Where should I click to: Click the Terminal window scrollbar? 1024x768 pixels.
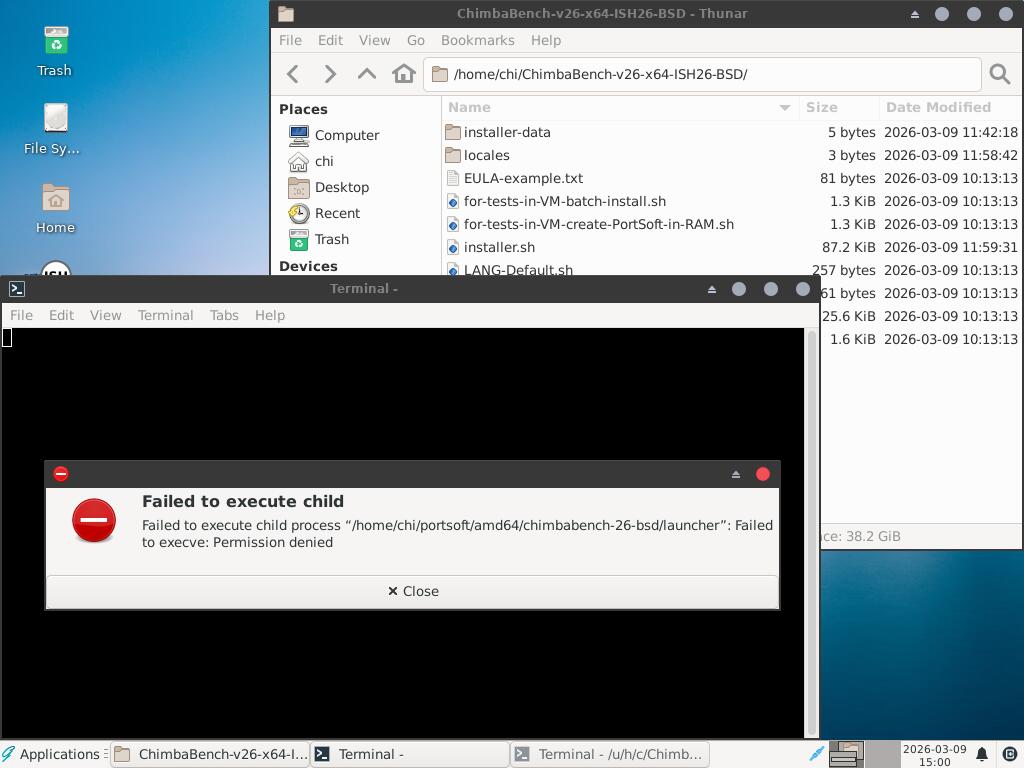pyautogui.click(x=812, y=532)
